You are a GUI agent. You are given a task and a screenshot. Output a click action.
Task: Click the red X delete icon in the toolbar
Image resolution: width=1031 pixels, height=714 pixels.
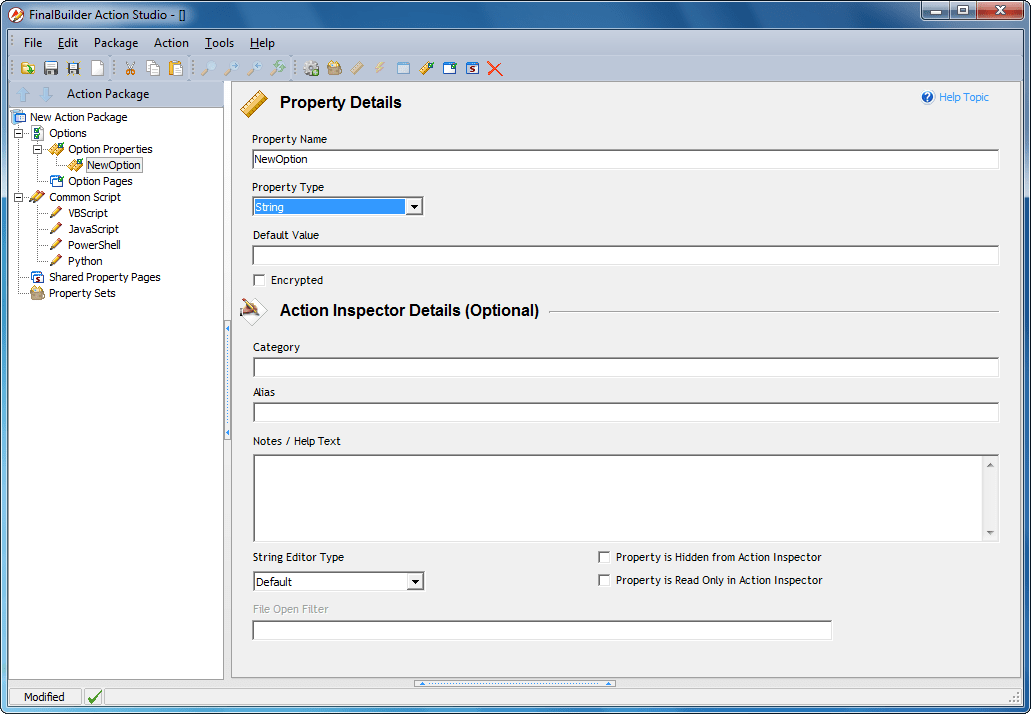pyautogui.click(x=492, y=68)
